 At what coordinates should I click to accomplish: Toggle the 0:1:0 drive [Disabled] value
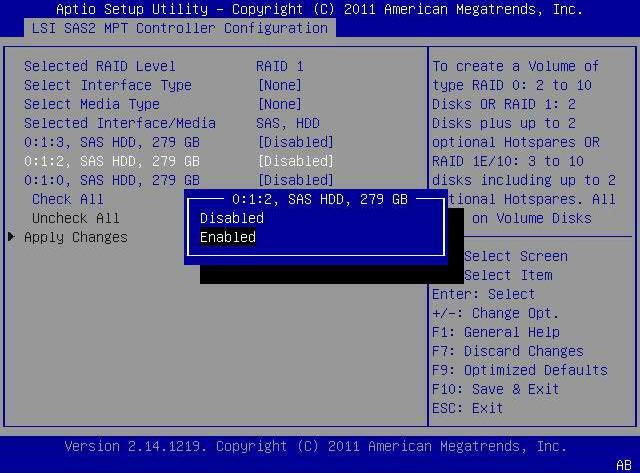click(x=296, y=180)
